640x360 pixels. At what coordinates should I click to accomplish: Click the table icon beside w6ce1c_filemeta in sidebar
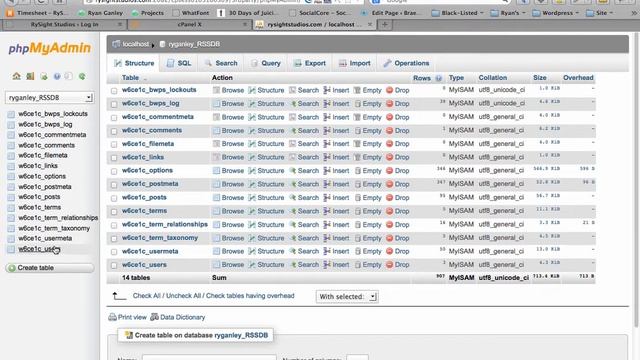pyautogui.click(x=11, y=156)
